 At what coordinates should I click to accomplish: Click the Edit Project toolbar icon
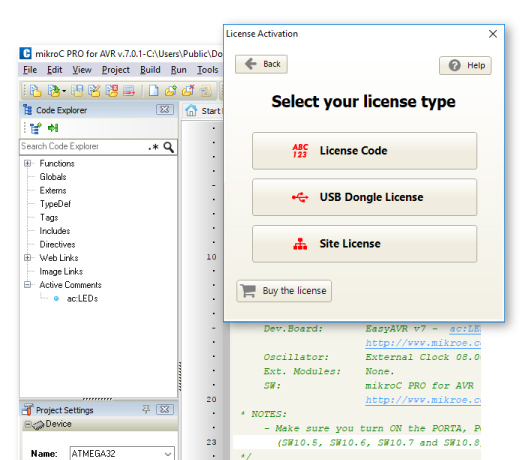point(94,91)
